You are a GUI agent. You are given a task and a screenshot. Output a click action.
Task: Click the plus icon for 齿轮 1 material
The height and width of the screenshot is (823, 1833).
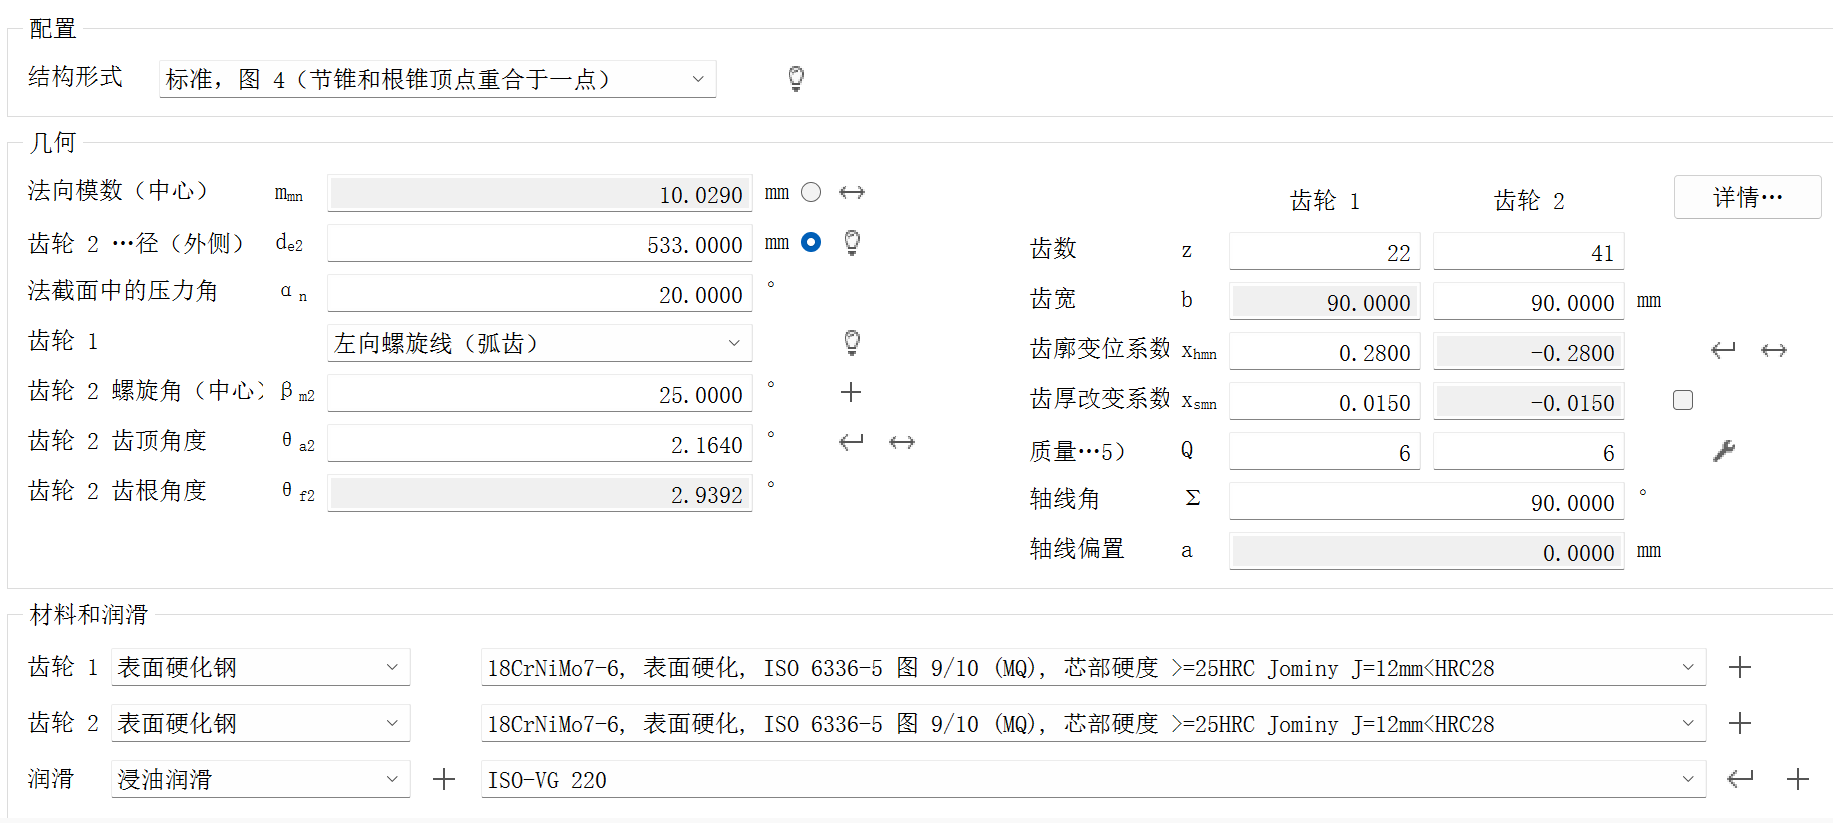pyautogui.click(x=1740, y=667)
